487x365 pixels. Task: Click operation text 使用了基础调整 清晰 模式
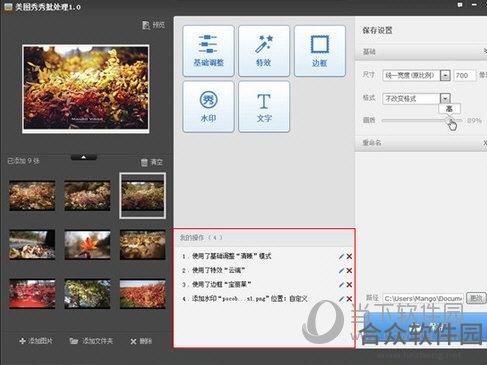tap(232, 256)
